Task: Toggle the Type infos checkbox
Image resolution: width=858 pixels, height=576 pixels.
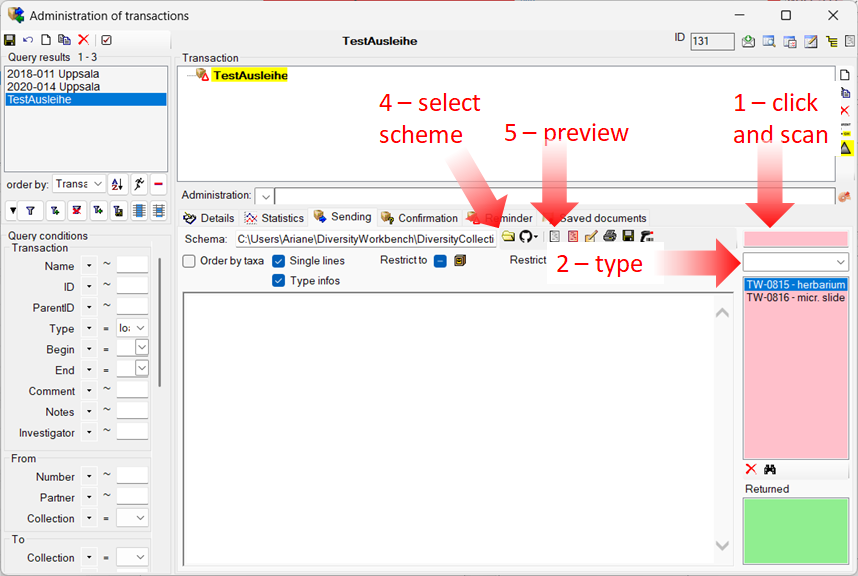Action: point(279,281)
